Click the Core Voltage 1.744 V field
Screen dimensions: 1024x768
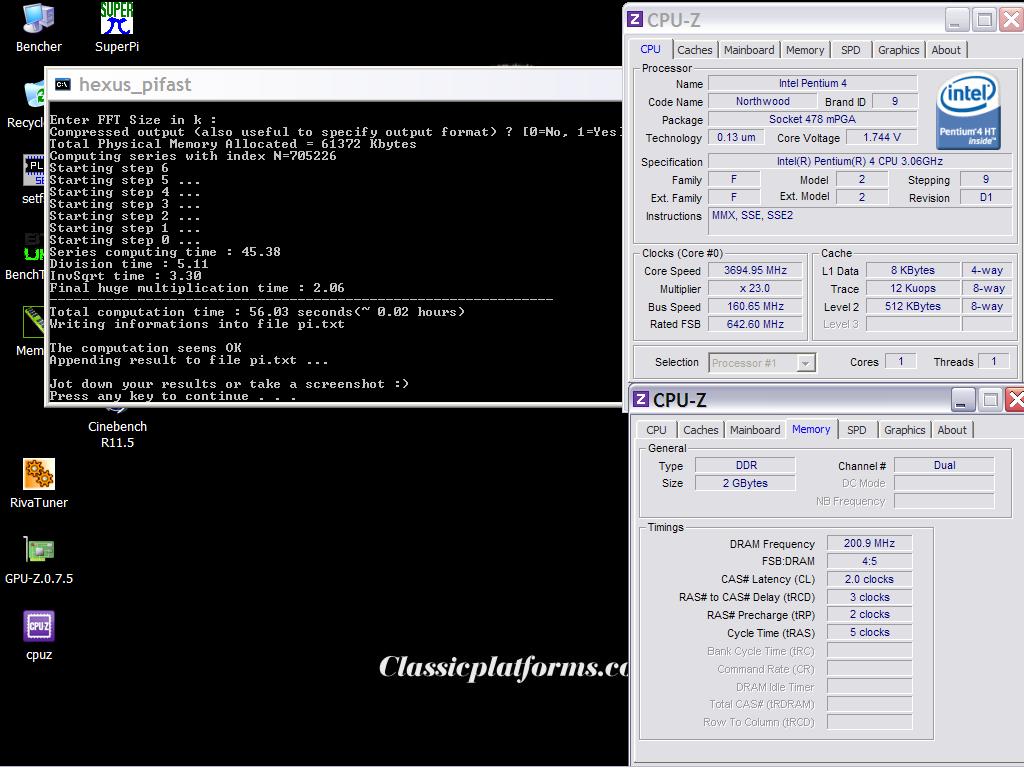[882, 137]
